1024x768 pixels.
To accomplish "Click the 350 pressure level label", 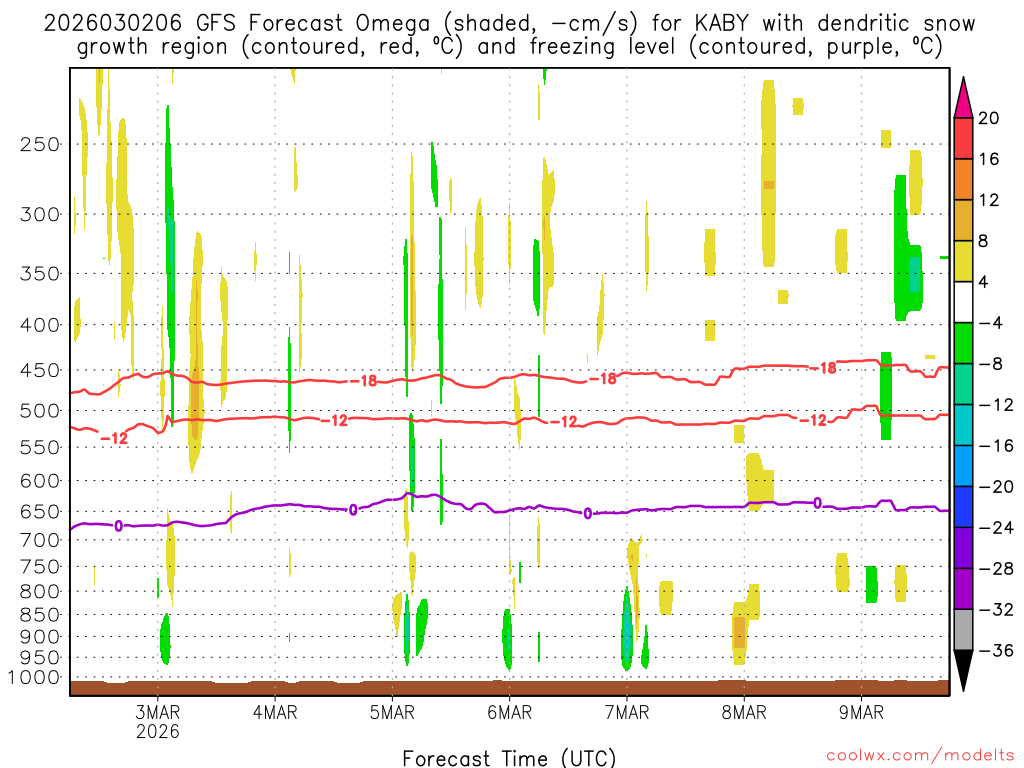I will pos(40,274).
